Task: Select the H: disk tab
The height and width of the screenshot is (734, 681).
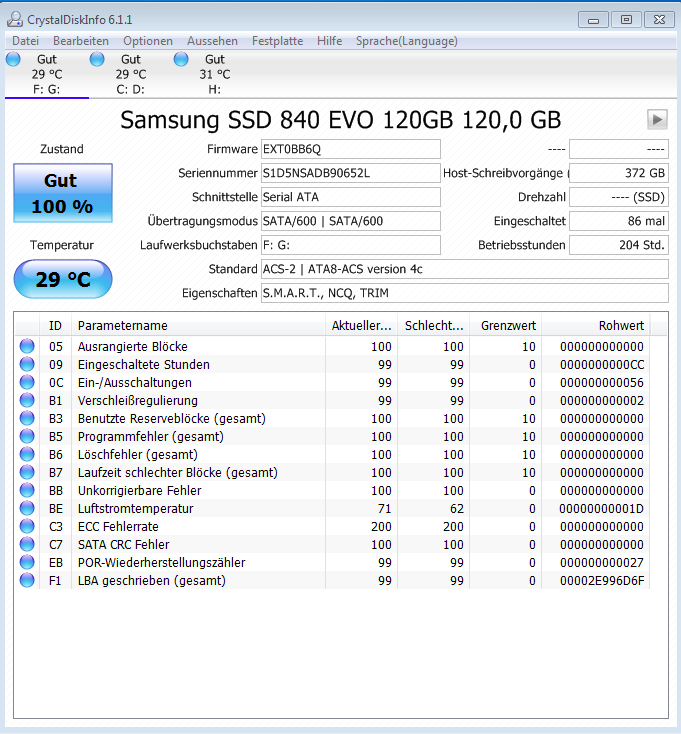Action: click(x=215, y=74)
